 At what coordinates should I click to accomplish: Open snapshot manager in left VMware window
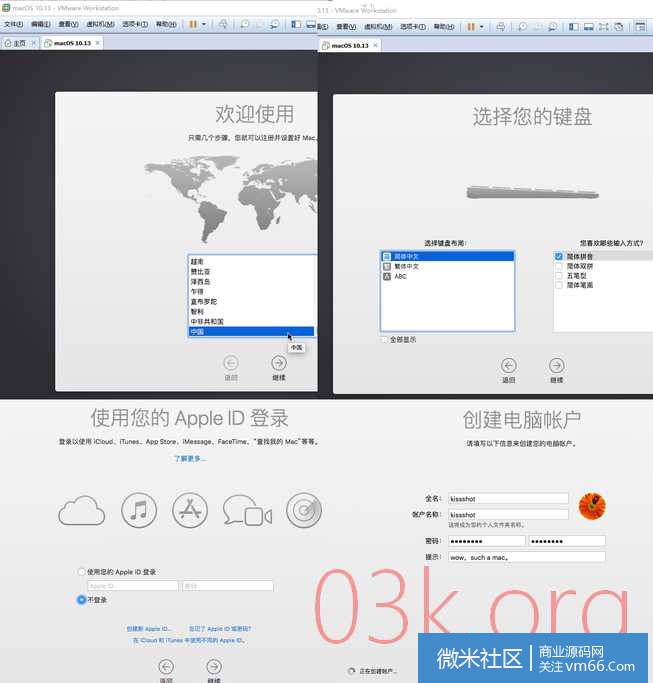click(274, 24)
